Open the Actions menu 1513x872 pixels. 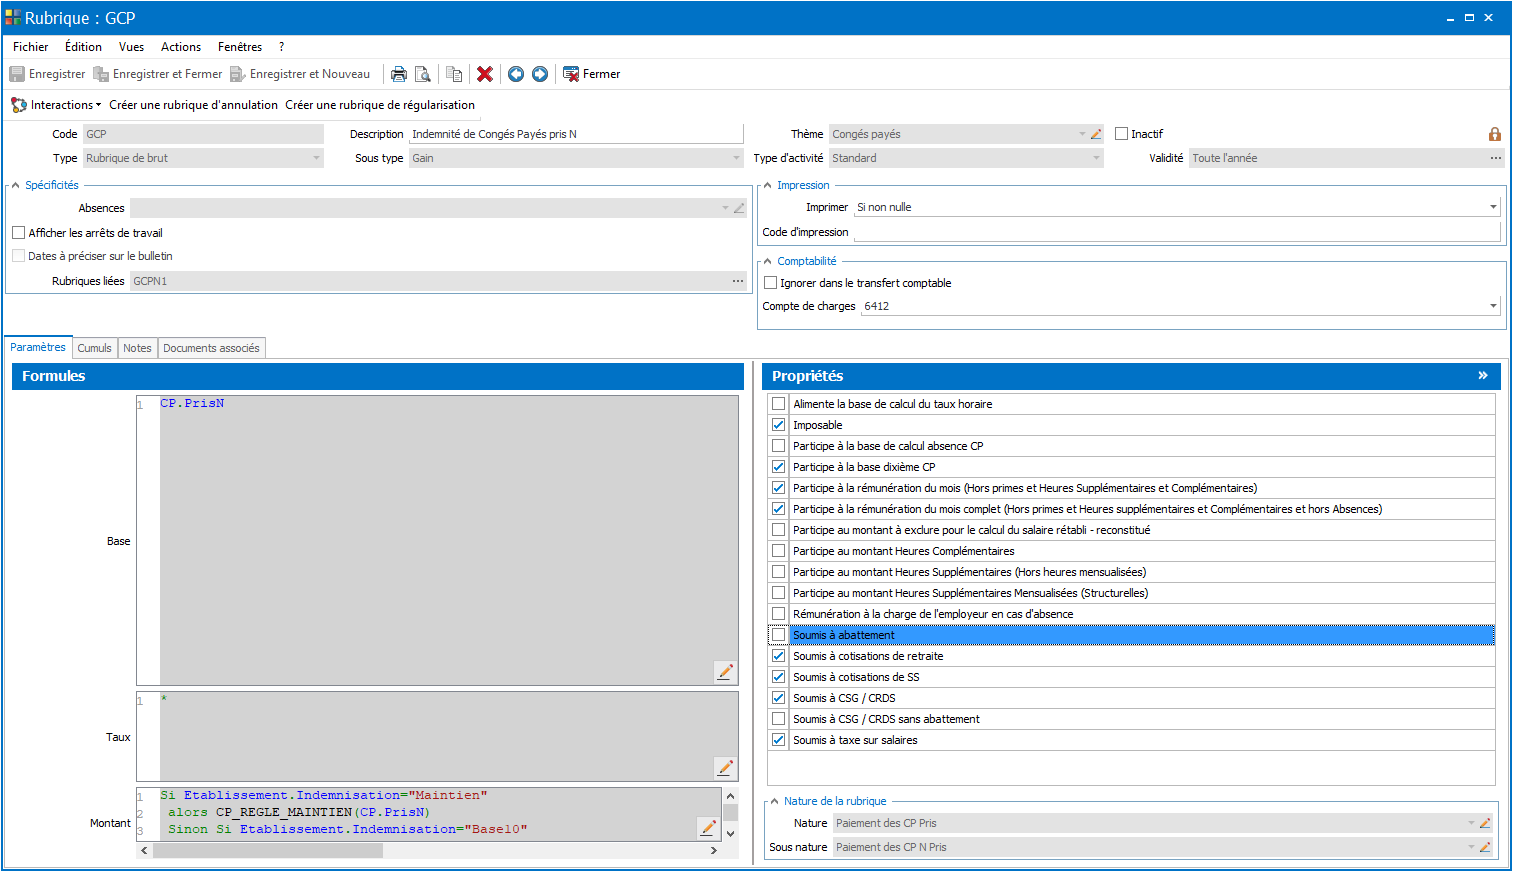[x=181, y=47]
